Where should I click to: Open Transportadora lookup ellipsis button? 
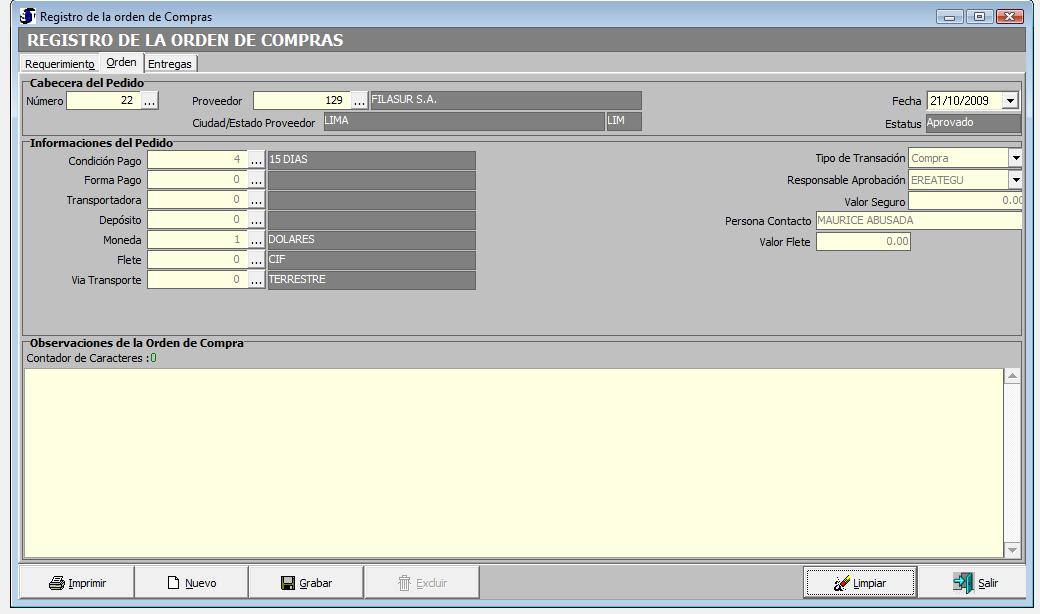[x=257, y=200]
